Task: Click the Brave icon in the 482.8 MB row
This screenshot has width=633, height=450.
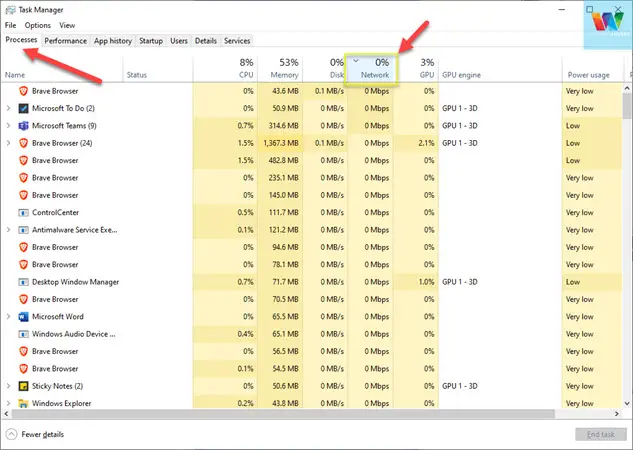Action: 23,160
